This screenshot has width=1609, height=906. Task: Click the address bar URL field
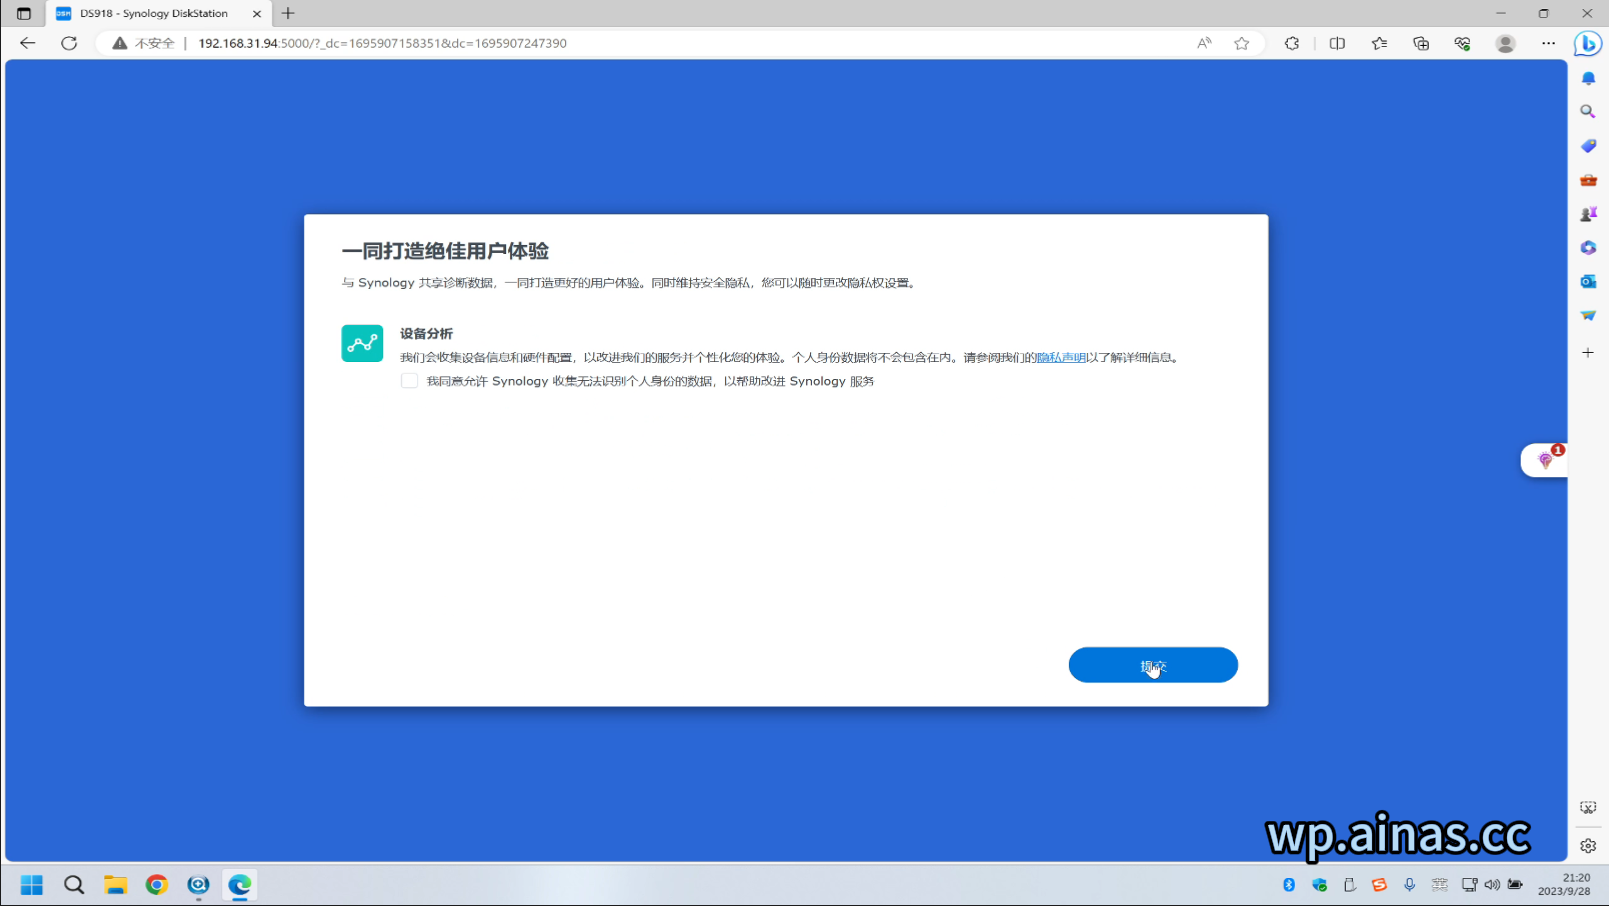[400, 43]
